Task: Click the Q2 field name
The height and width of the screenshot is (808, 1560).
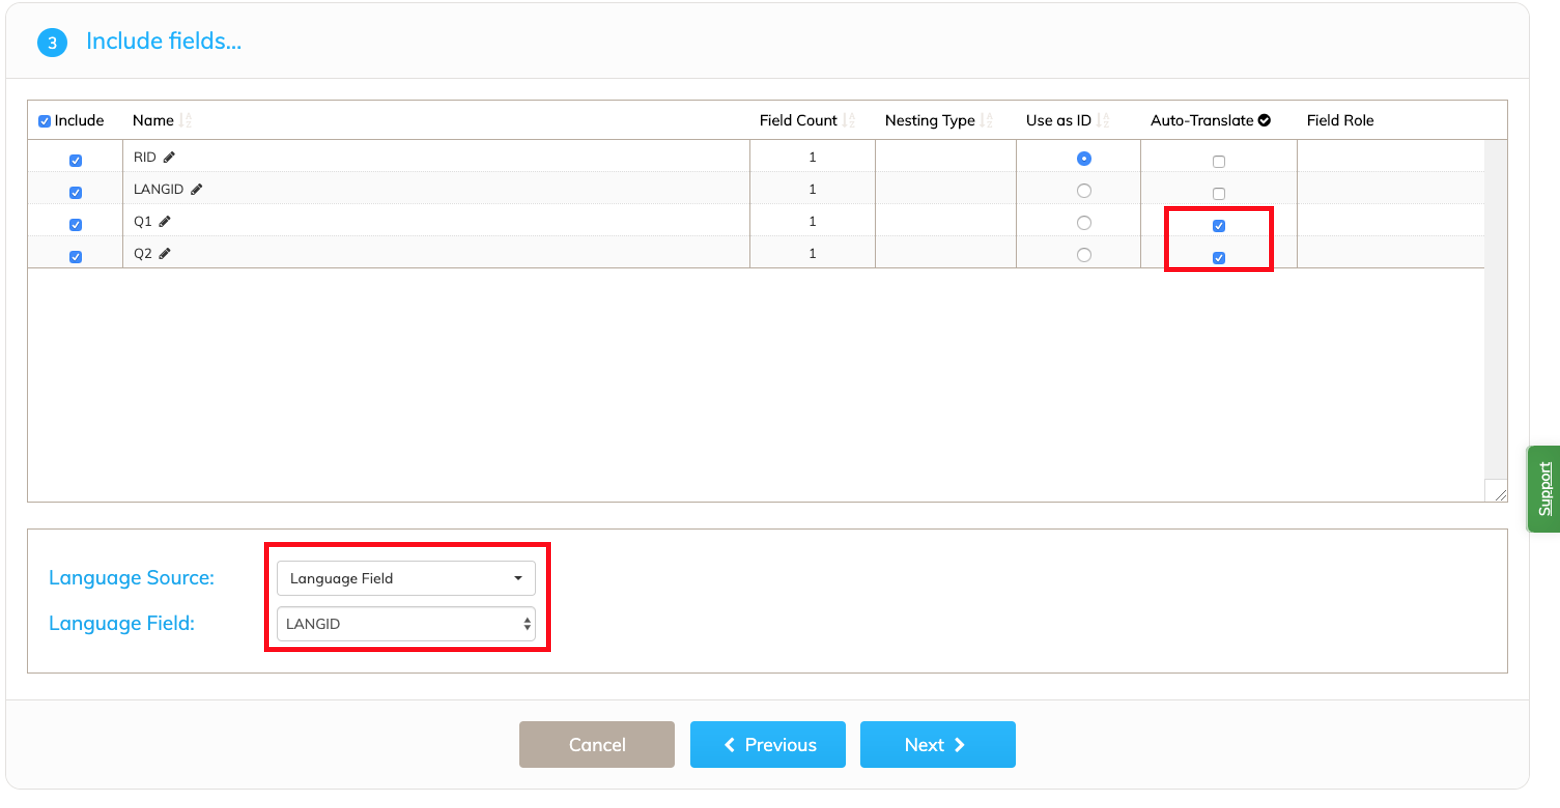Action: point(143,253)
